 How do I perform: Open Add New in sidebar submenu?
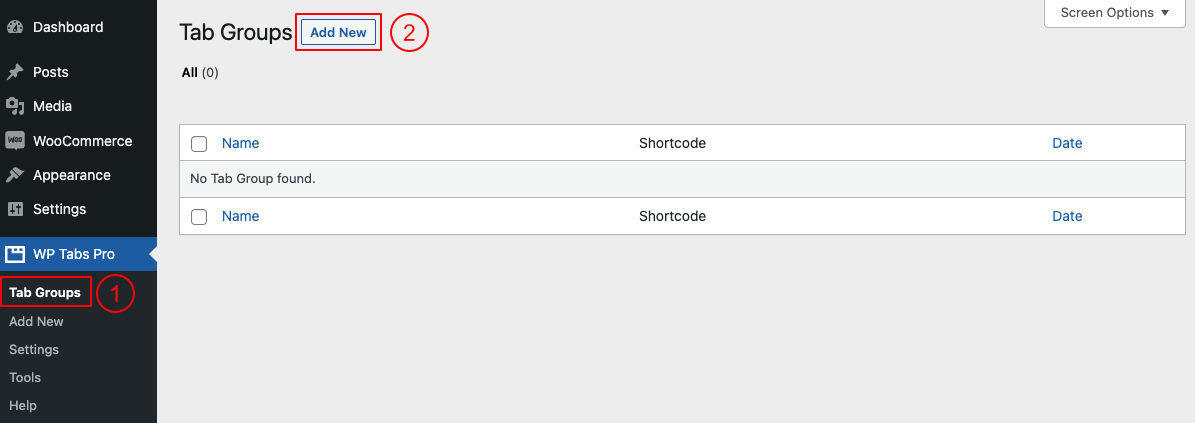click(x=36, y=321)
